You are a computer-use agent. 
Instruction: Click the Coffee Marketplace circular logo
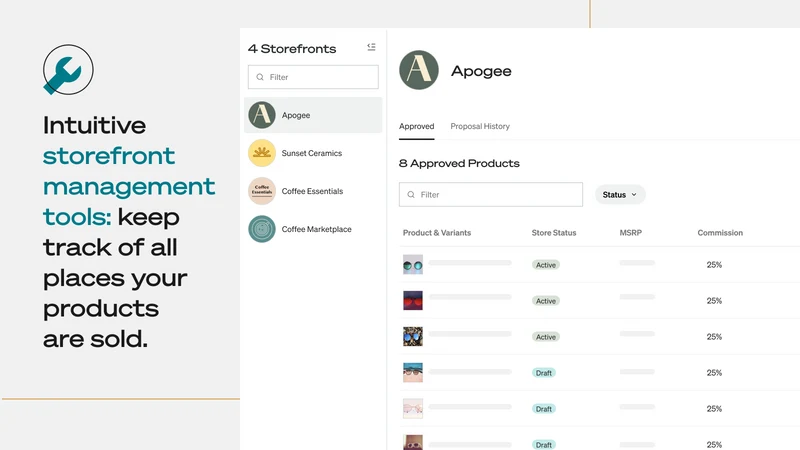pyautogui.click(x=262, y=229)
